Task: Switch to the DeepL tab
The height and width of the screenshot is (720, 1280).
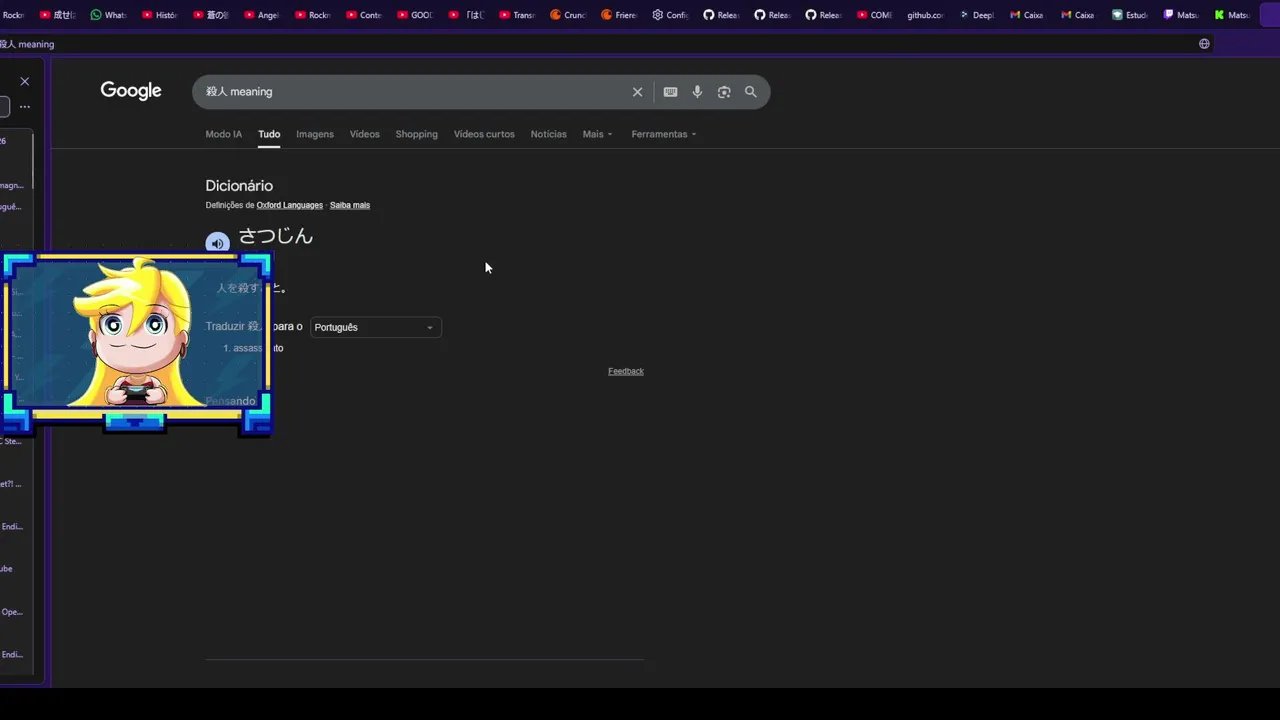Action: click(976, 15)
